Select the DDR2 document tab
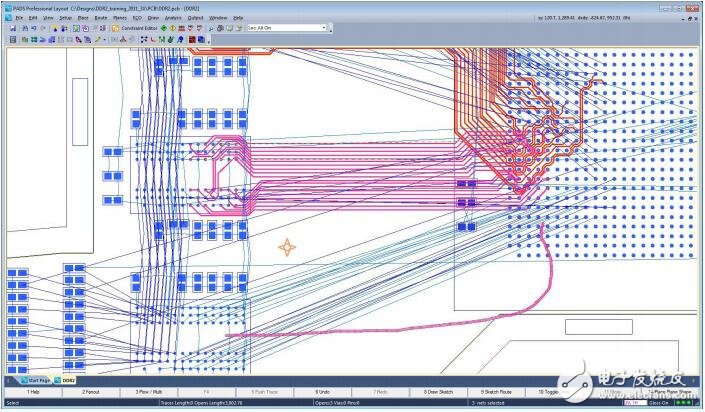This screenshot has width=705, height=412. pos(68,380)
